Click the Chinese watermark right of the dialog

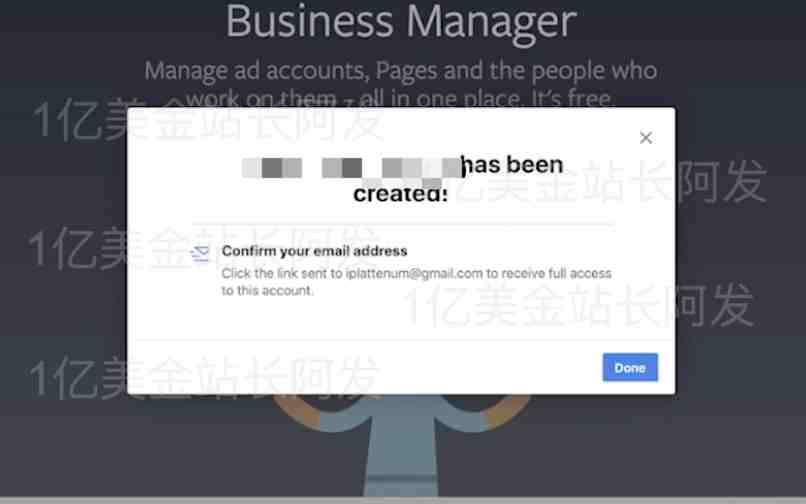612,182
